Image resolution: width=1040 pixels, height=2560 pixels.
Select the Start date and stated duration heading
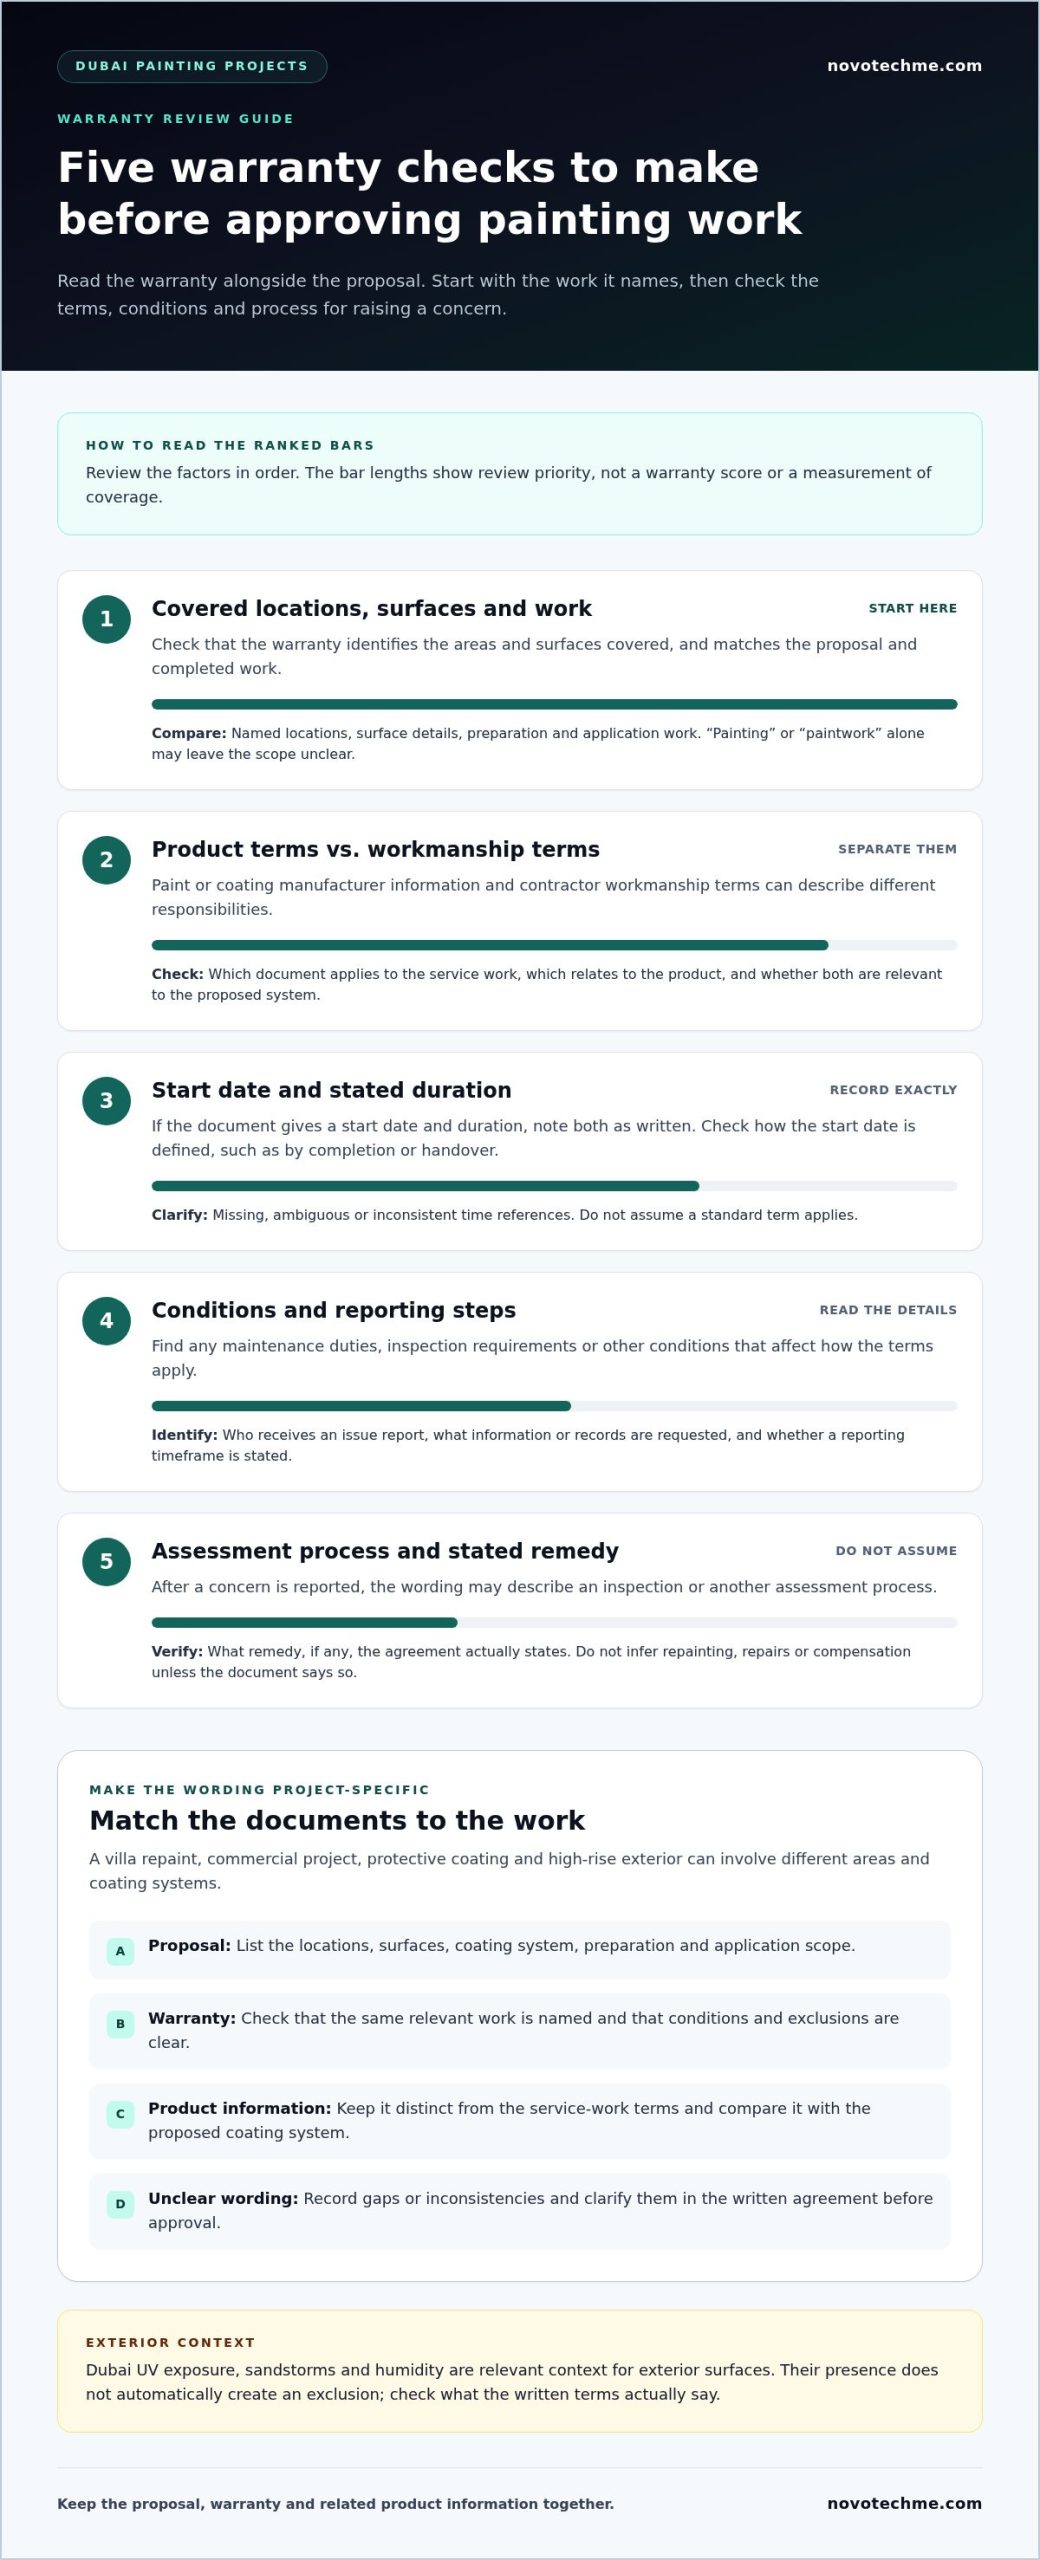click(331, 1090)
